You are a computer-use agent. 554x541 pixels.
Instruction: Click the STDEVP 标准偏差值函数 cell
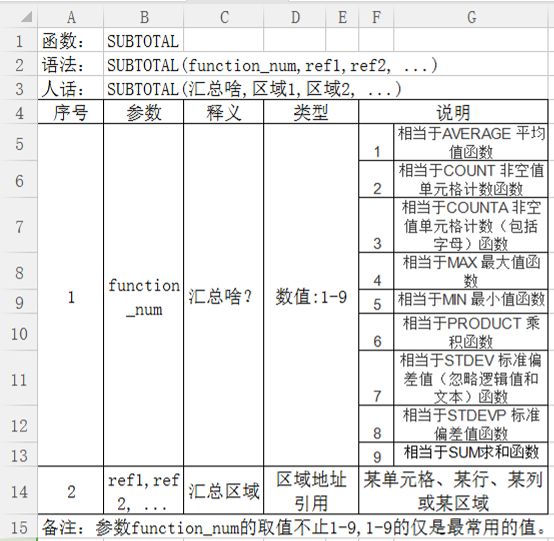click(471, 424)
